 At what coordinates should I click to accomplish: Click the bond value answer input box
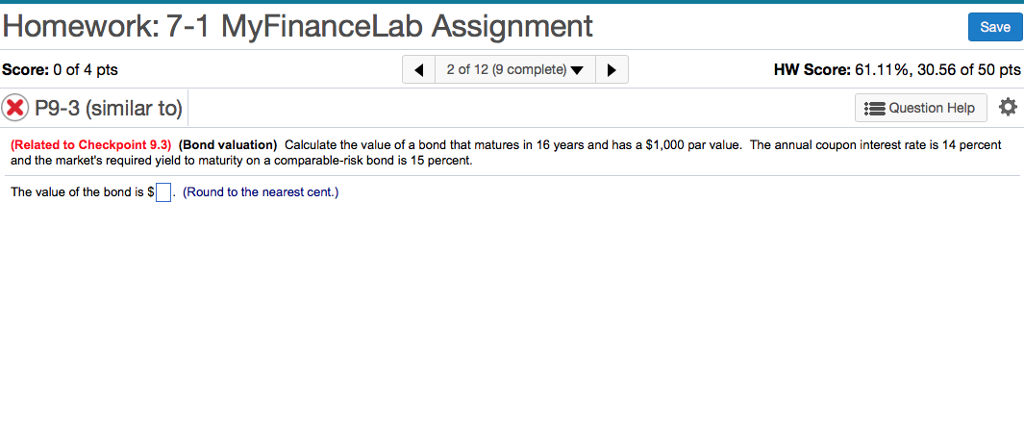(x=164, y=193)
